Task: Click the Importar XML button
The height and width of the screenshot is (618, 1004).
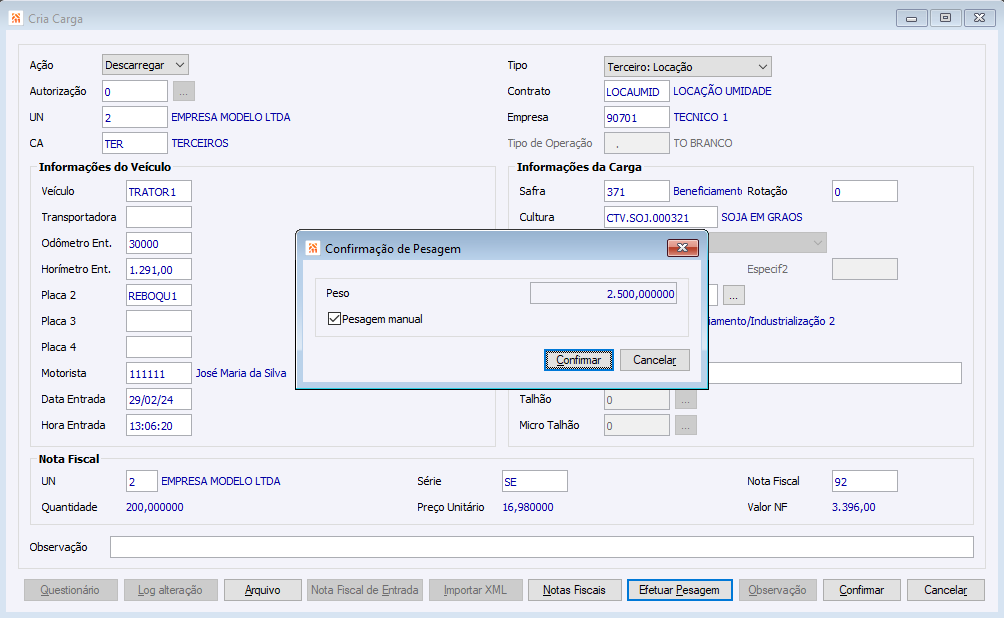Action: tap(475, 590)
